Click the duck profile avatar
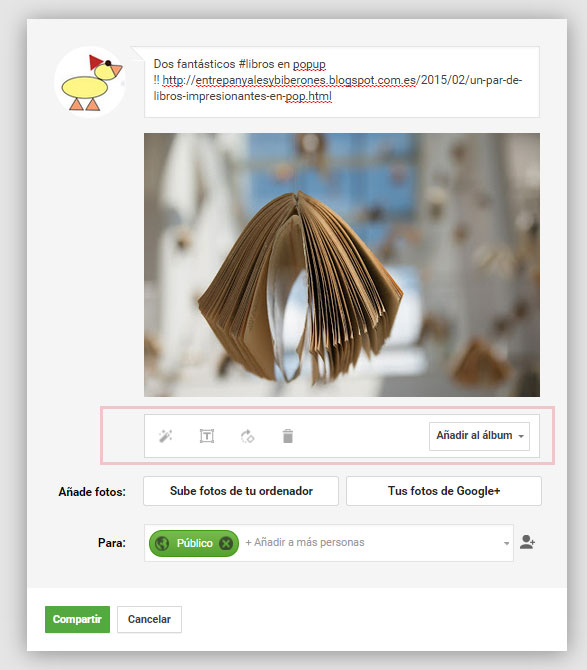Image resolution: width=587 pixels, height=670 pixels. [x=90, y=82]
